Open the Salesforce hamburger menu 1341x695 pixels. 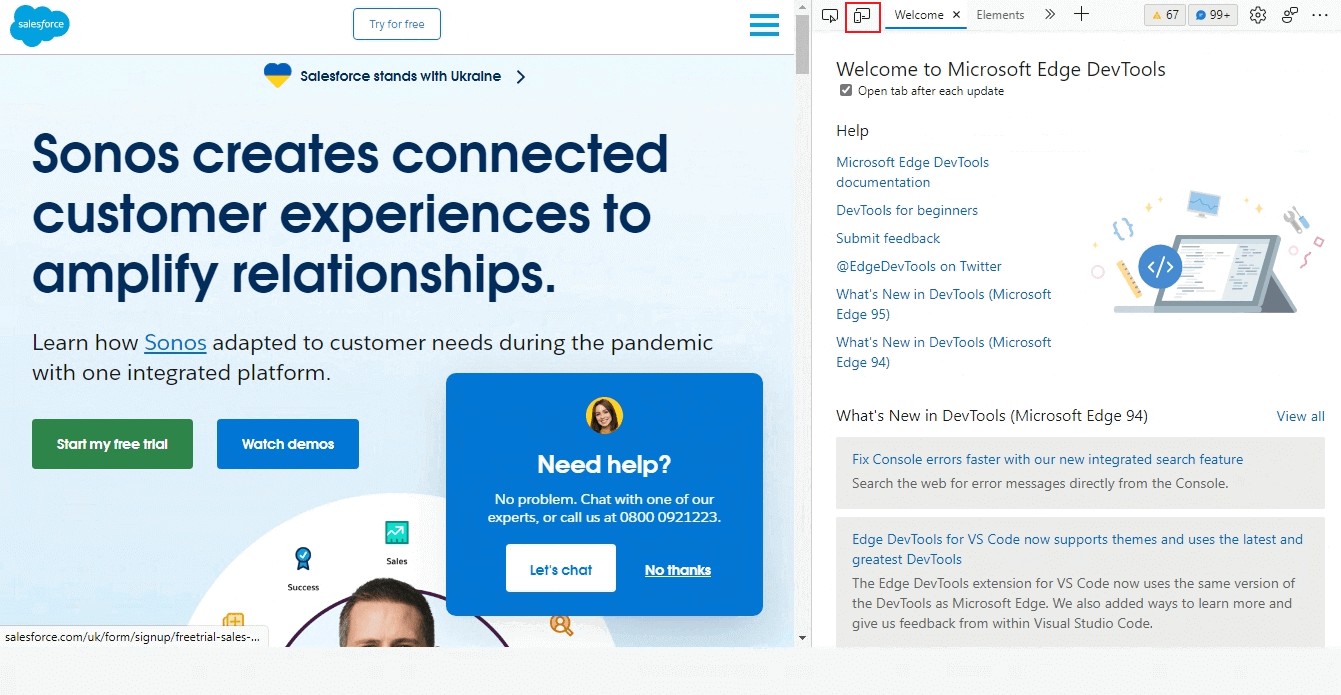[x=764, y=25]
